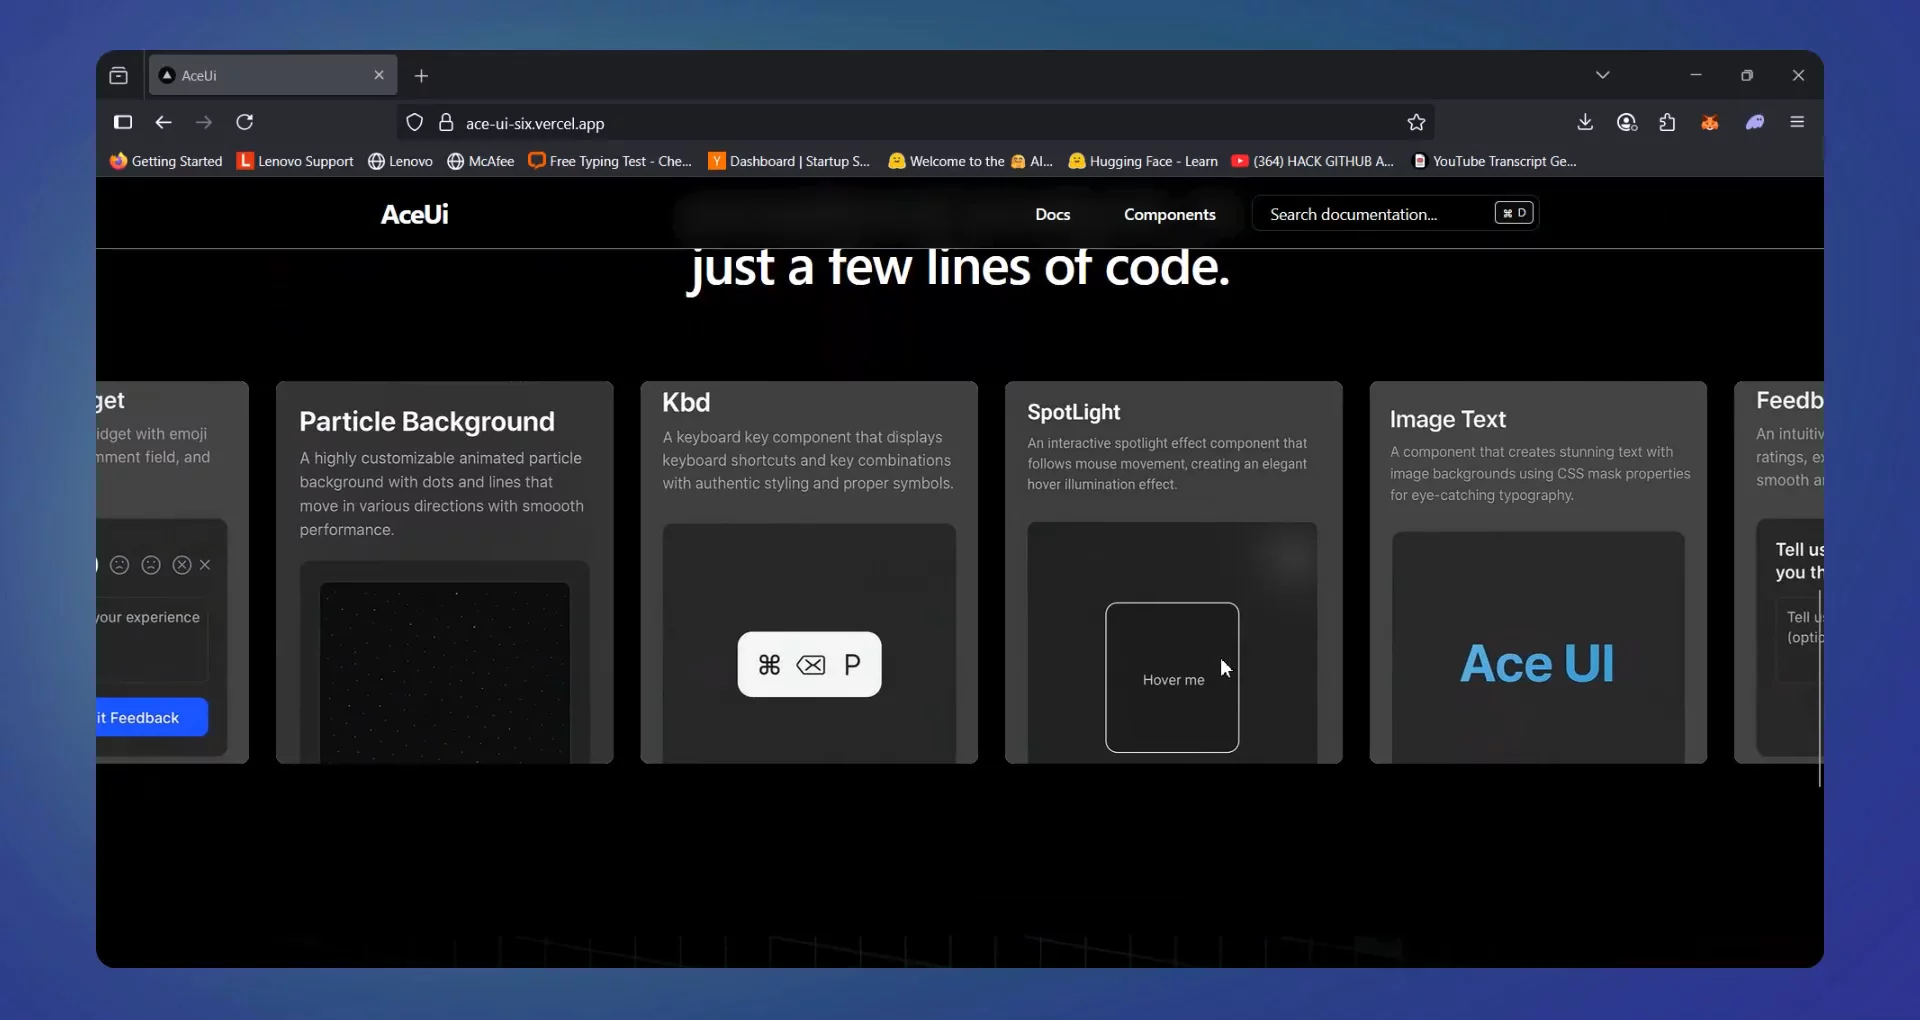Open the recent tabs view icon

point(119,76)
